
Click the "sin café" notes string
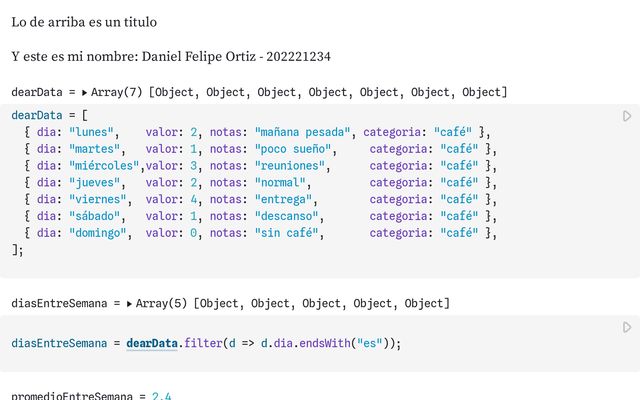pos(286,233)
